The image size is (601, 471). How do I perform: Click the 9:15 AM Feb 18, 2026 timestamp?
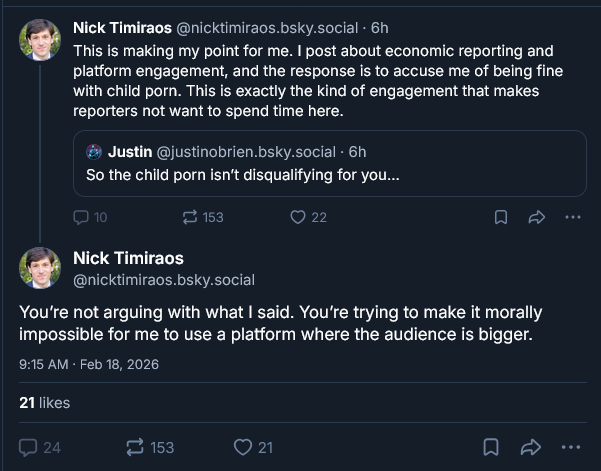[x=88, y=365]
